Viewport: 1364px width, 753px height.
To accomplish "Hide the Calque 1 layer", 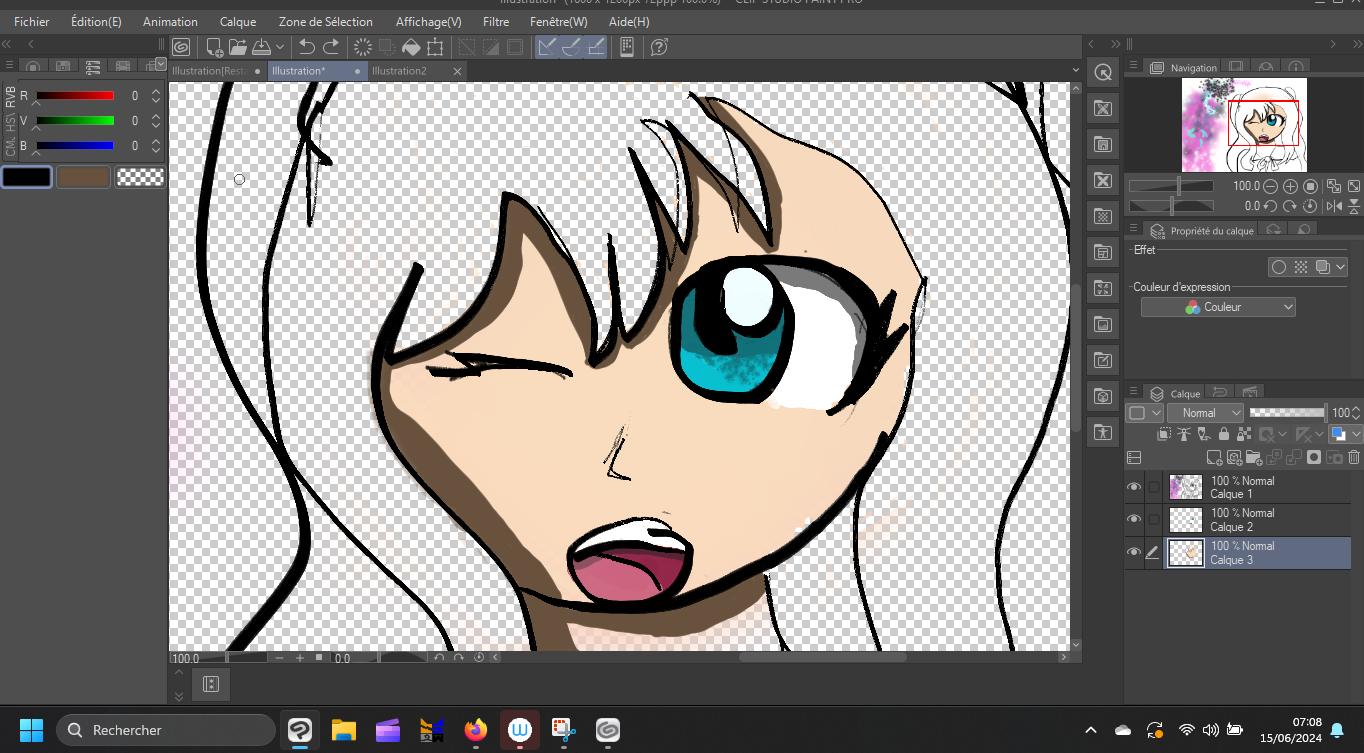I will (x=1133, y=487).
